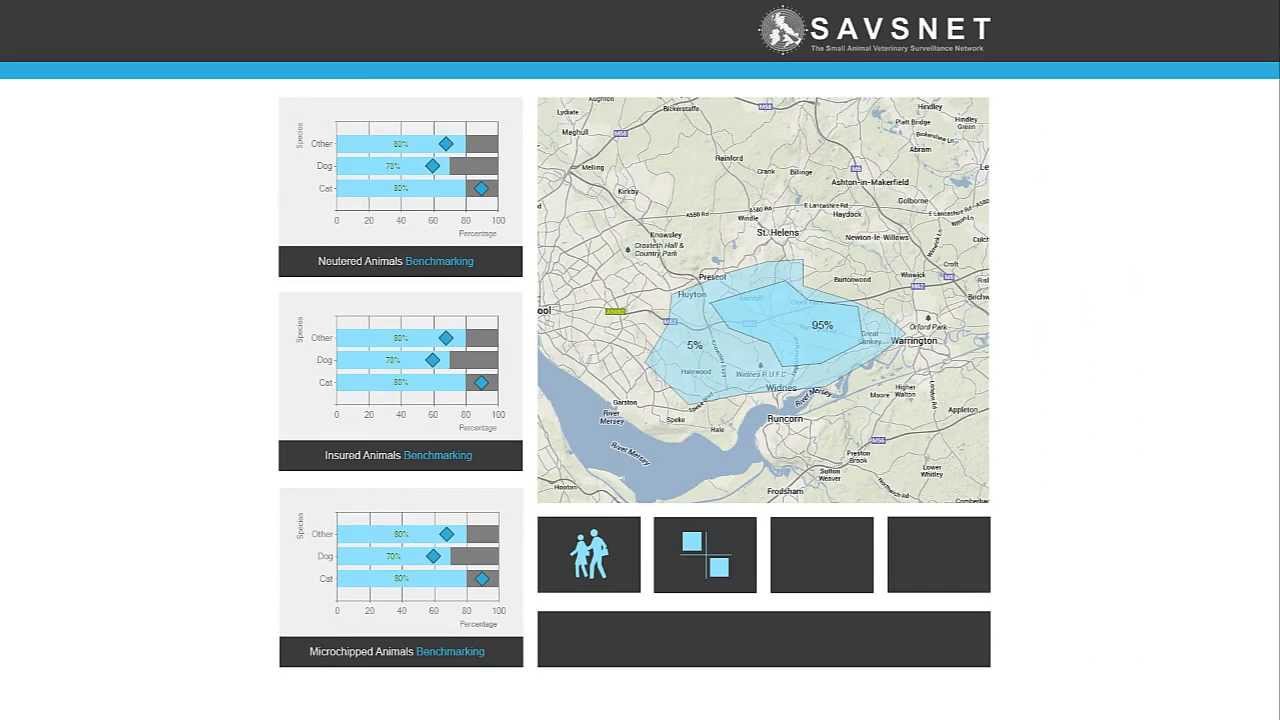This screenshot has width=1280, height=720.
Task: Click the Insured Animals caption text
Action: 363,455
